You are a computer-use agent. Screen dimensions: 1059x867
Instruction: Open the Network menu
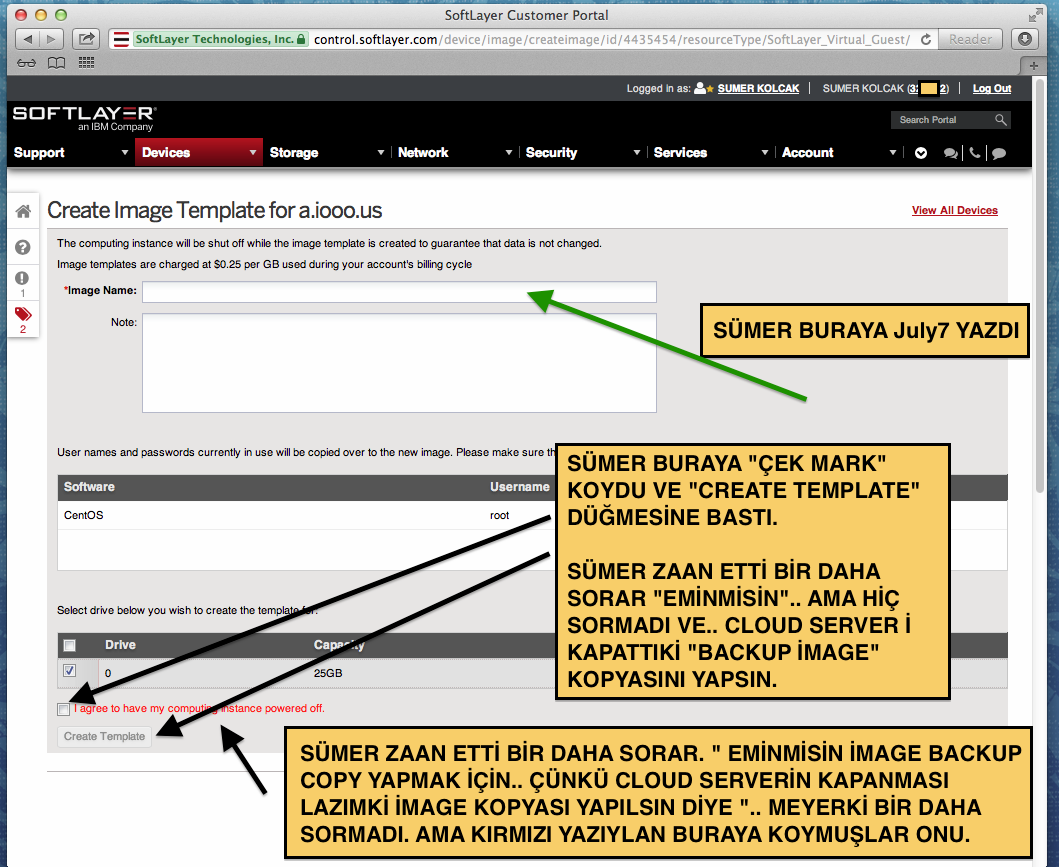click(455, 153)
